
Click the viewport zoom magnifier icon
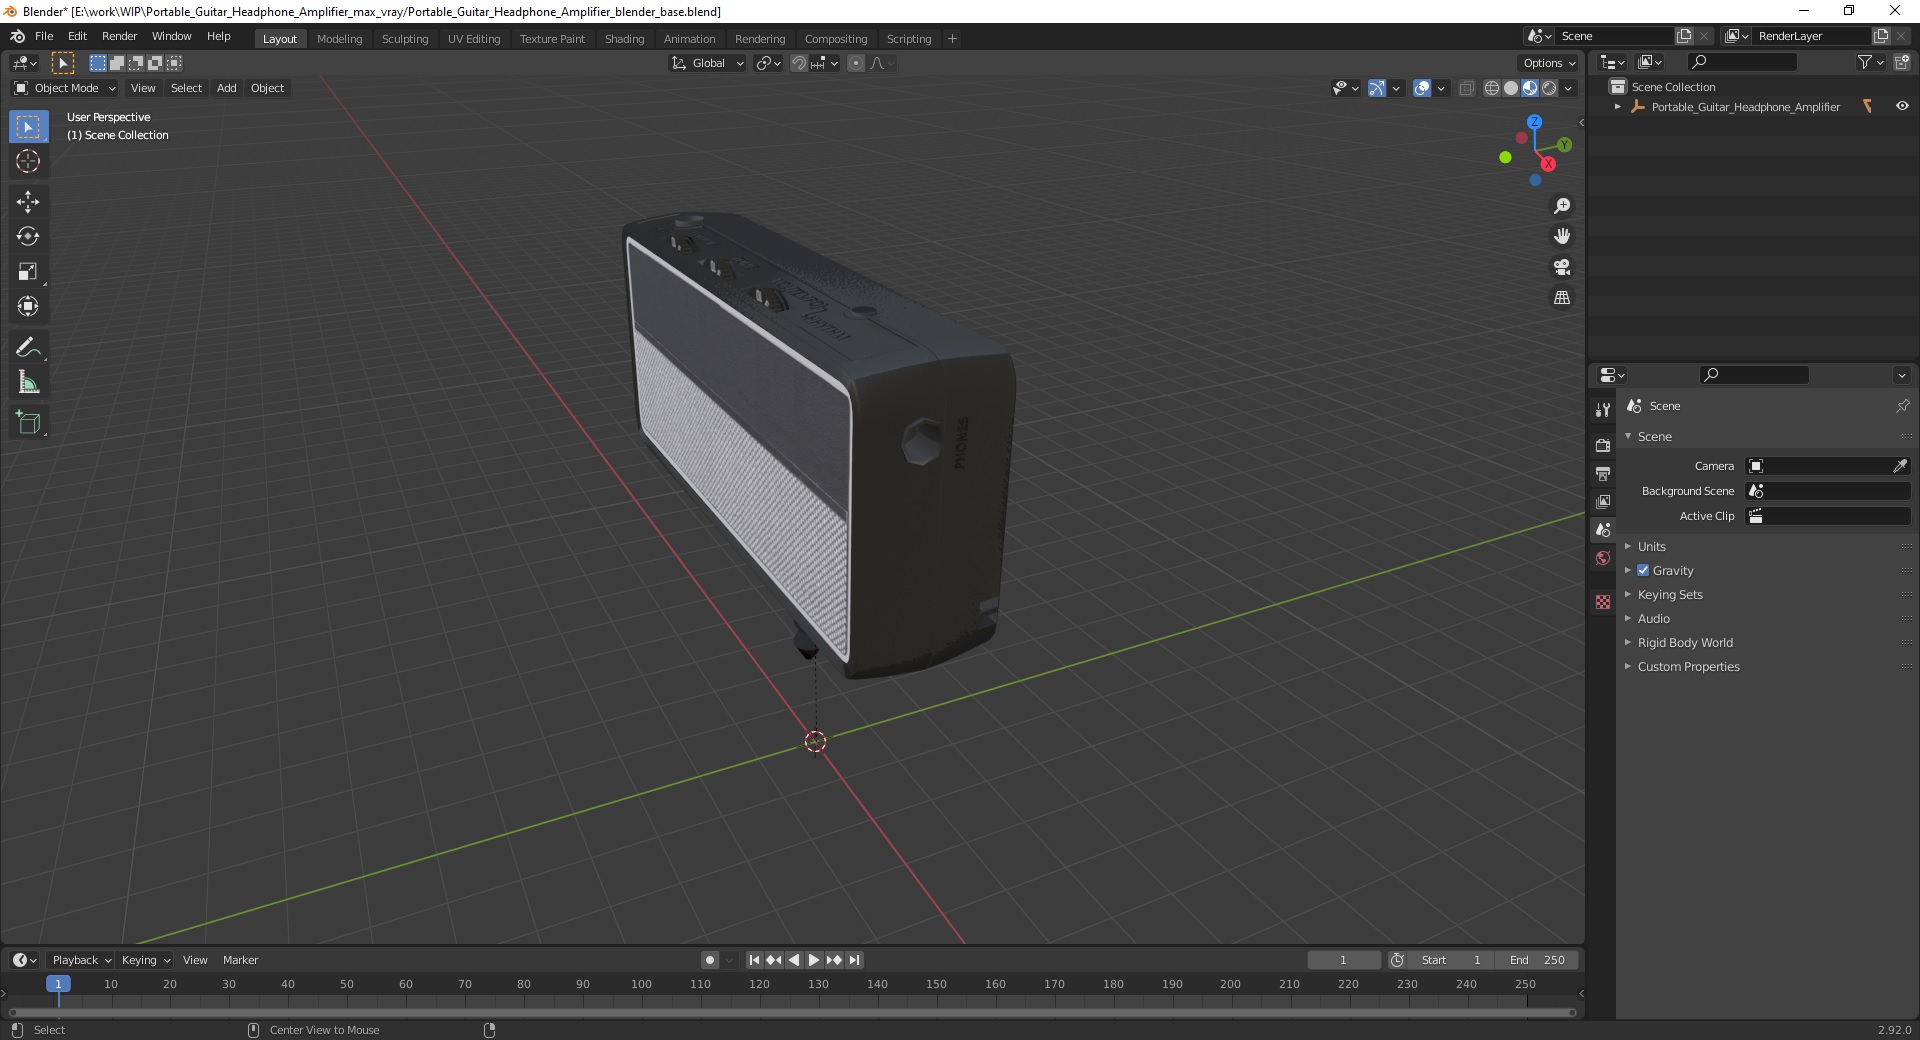(1562, 206)
